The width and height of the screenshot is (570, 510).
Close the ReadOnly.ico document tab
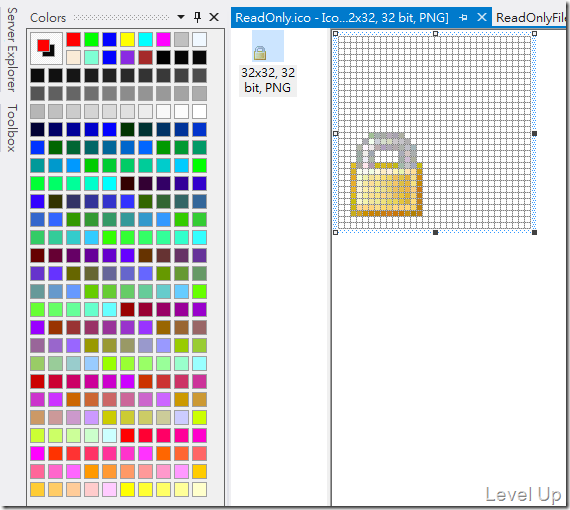click(x=482, y=17)
